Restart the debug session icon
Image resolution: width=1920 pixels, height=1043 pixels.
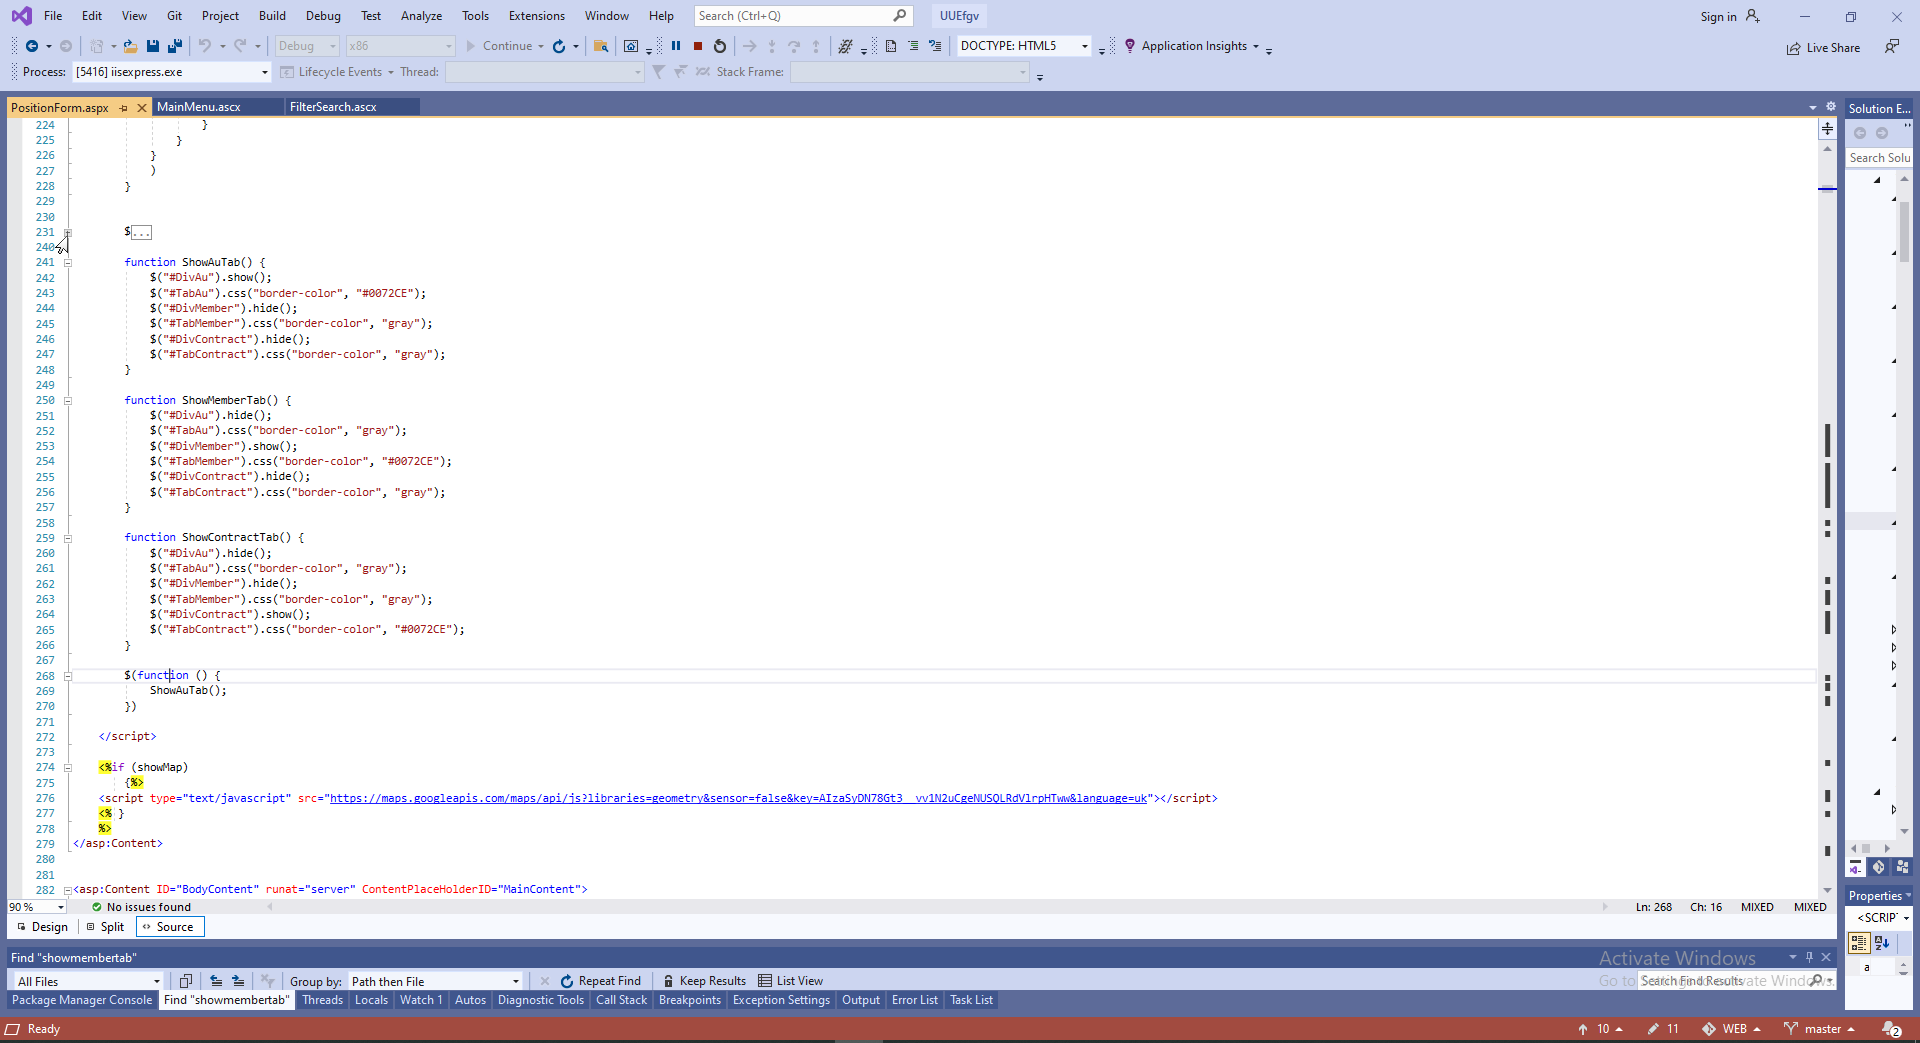pos(720,46)
